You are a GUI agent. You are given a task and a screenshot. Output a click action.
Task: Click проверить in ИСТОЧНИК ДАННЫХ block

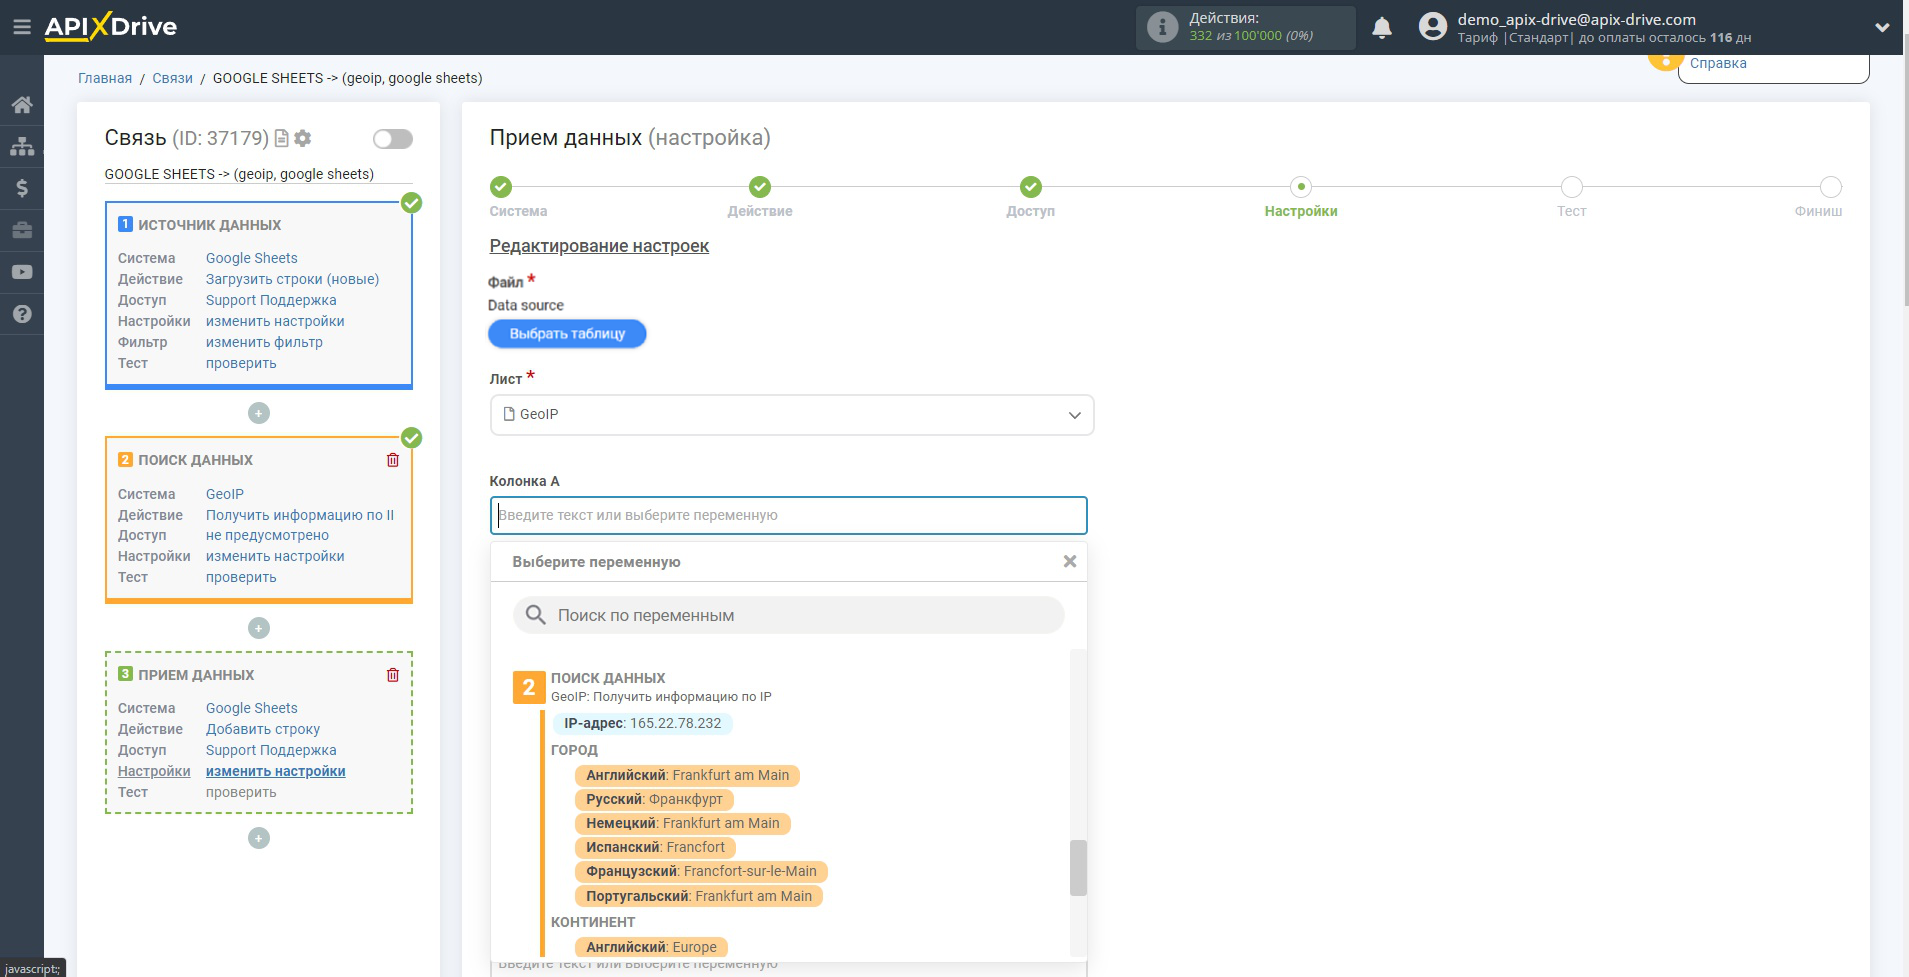pyautogui.click(x=241, y=363)
